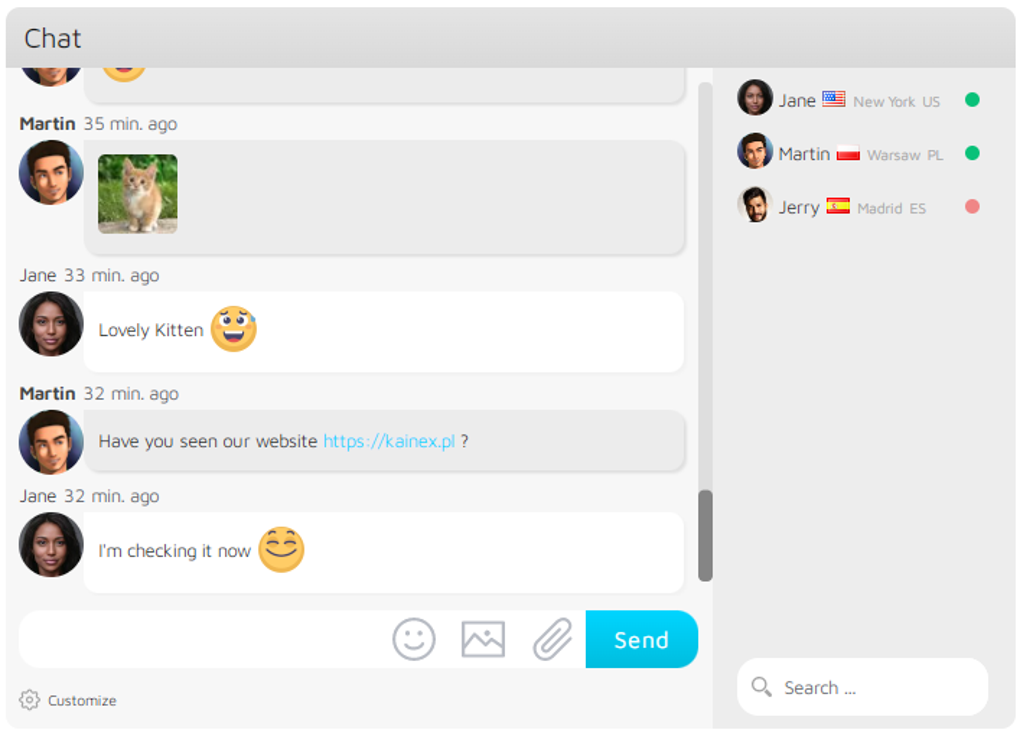Open the kitten photo thumbnail
This screenshot has width=1020, height=733.
point(137,194)
